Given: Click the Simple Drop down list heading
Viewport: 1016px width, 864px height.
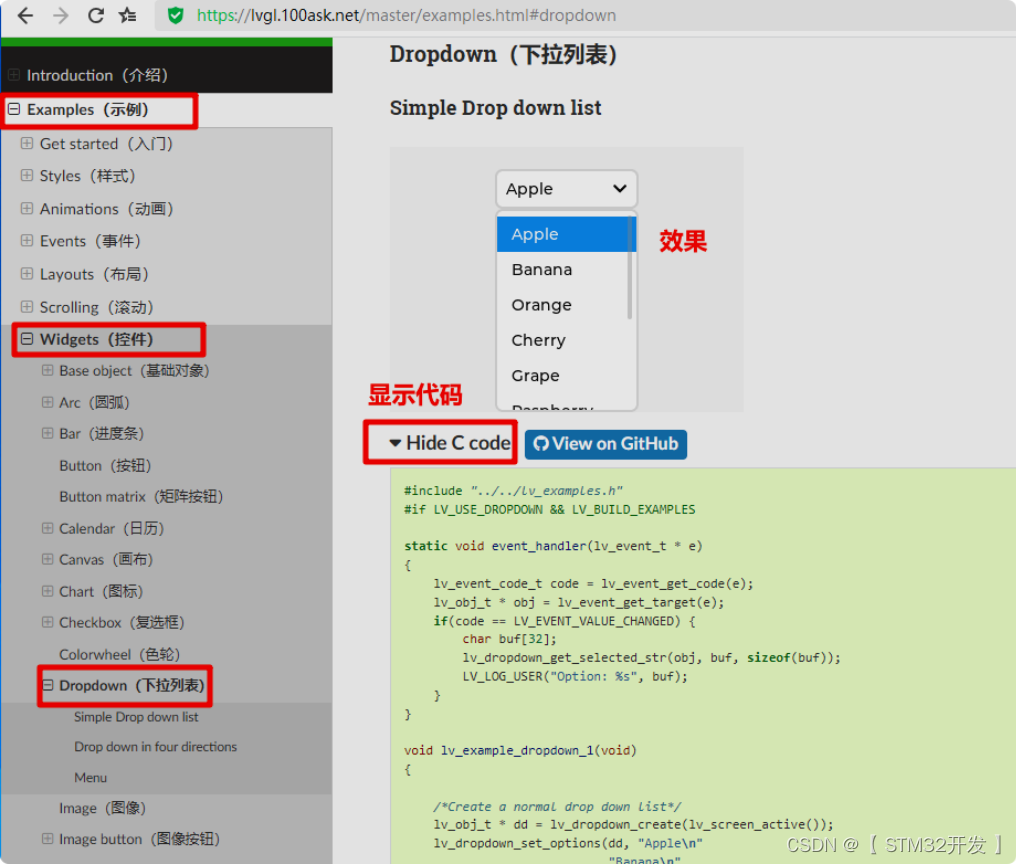Looking at the screenshot, I should click(496, 108).
